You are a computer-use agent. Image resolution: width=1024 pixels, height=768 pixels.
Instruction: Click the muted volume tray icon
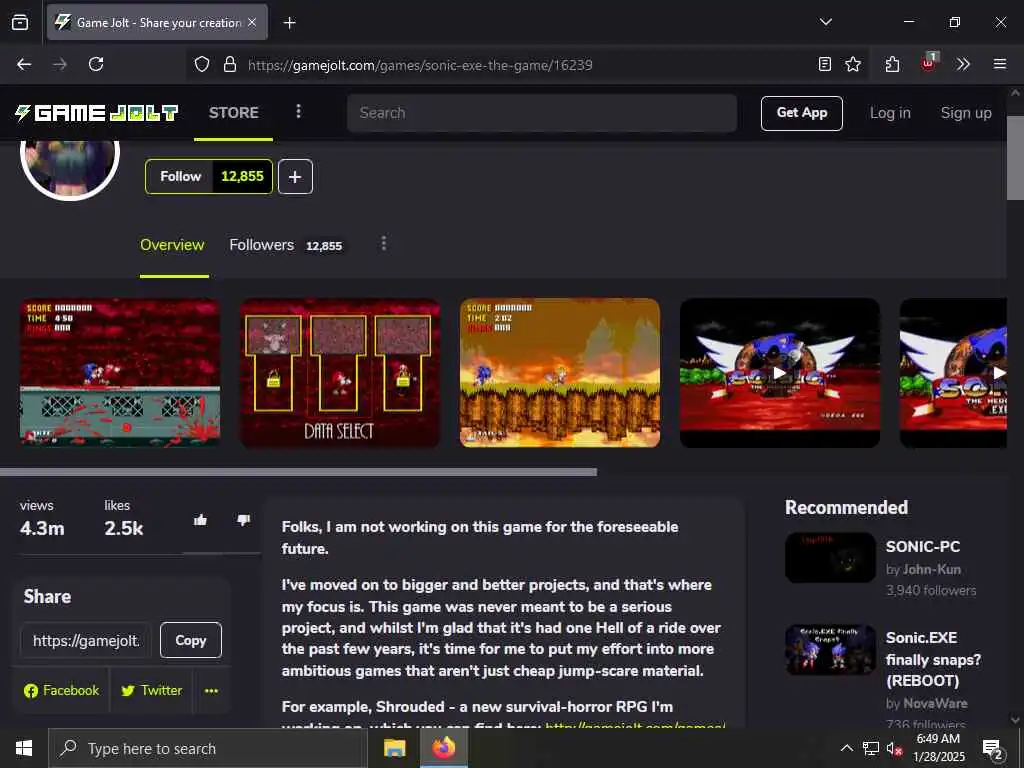894,748
